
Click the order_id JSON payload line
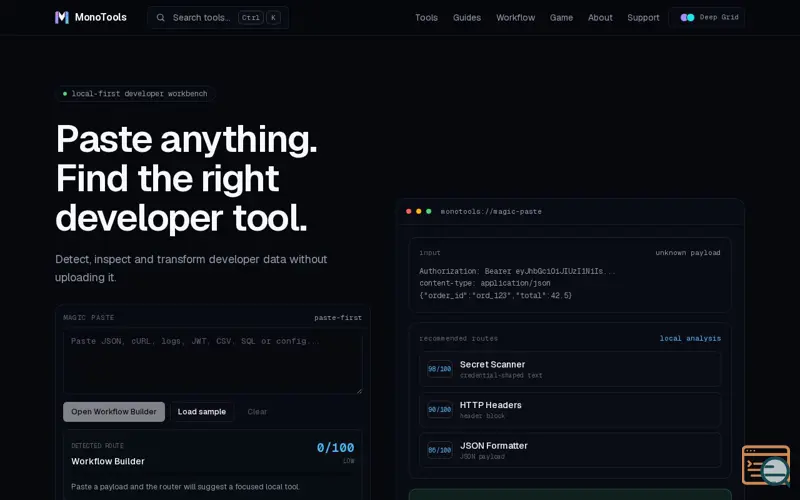click(x=495, y=295)
